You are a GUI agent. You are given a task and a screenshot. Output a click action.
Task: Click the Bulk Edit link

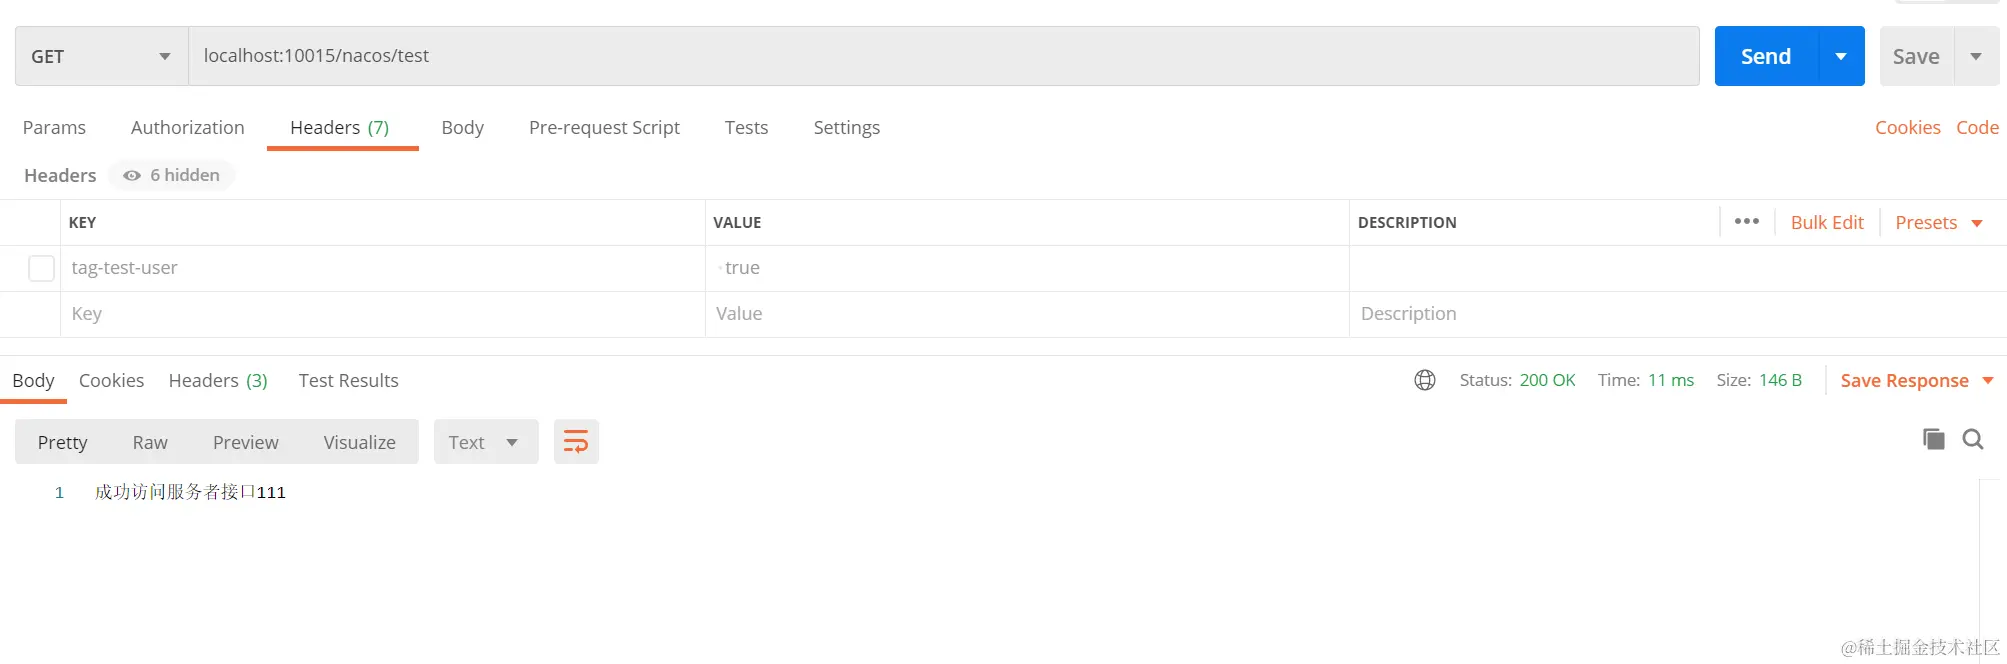point(1827,222)
